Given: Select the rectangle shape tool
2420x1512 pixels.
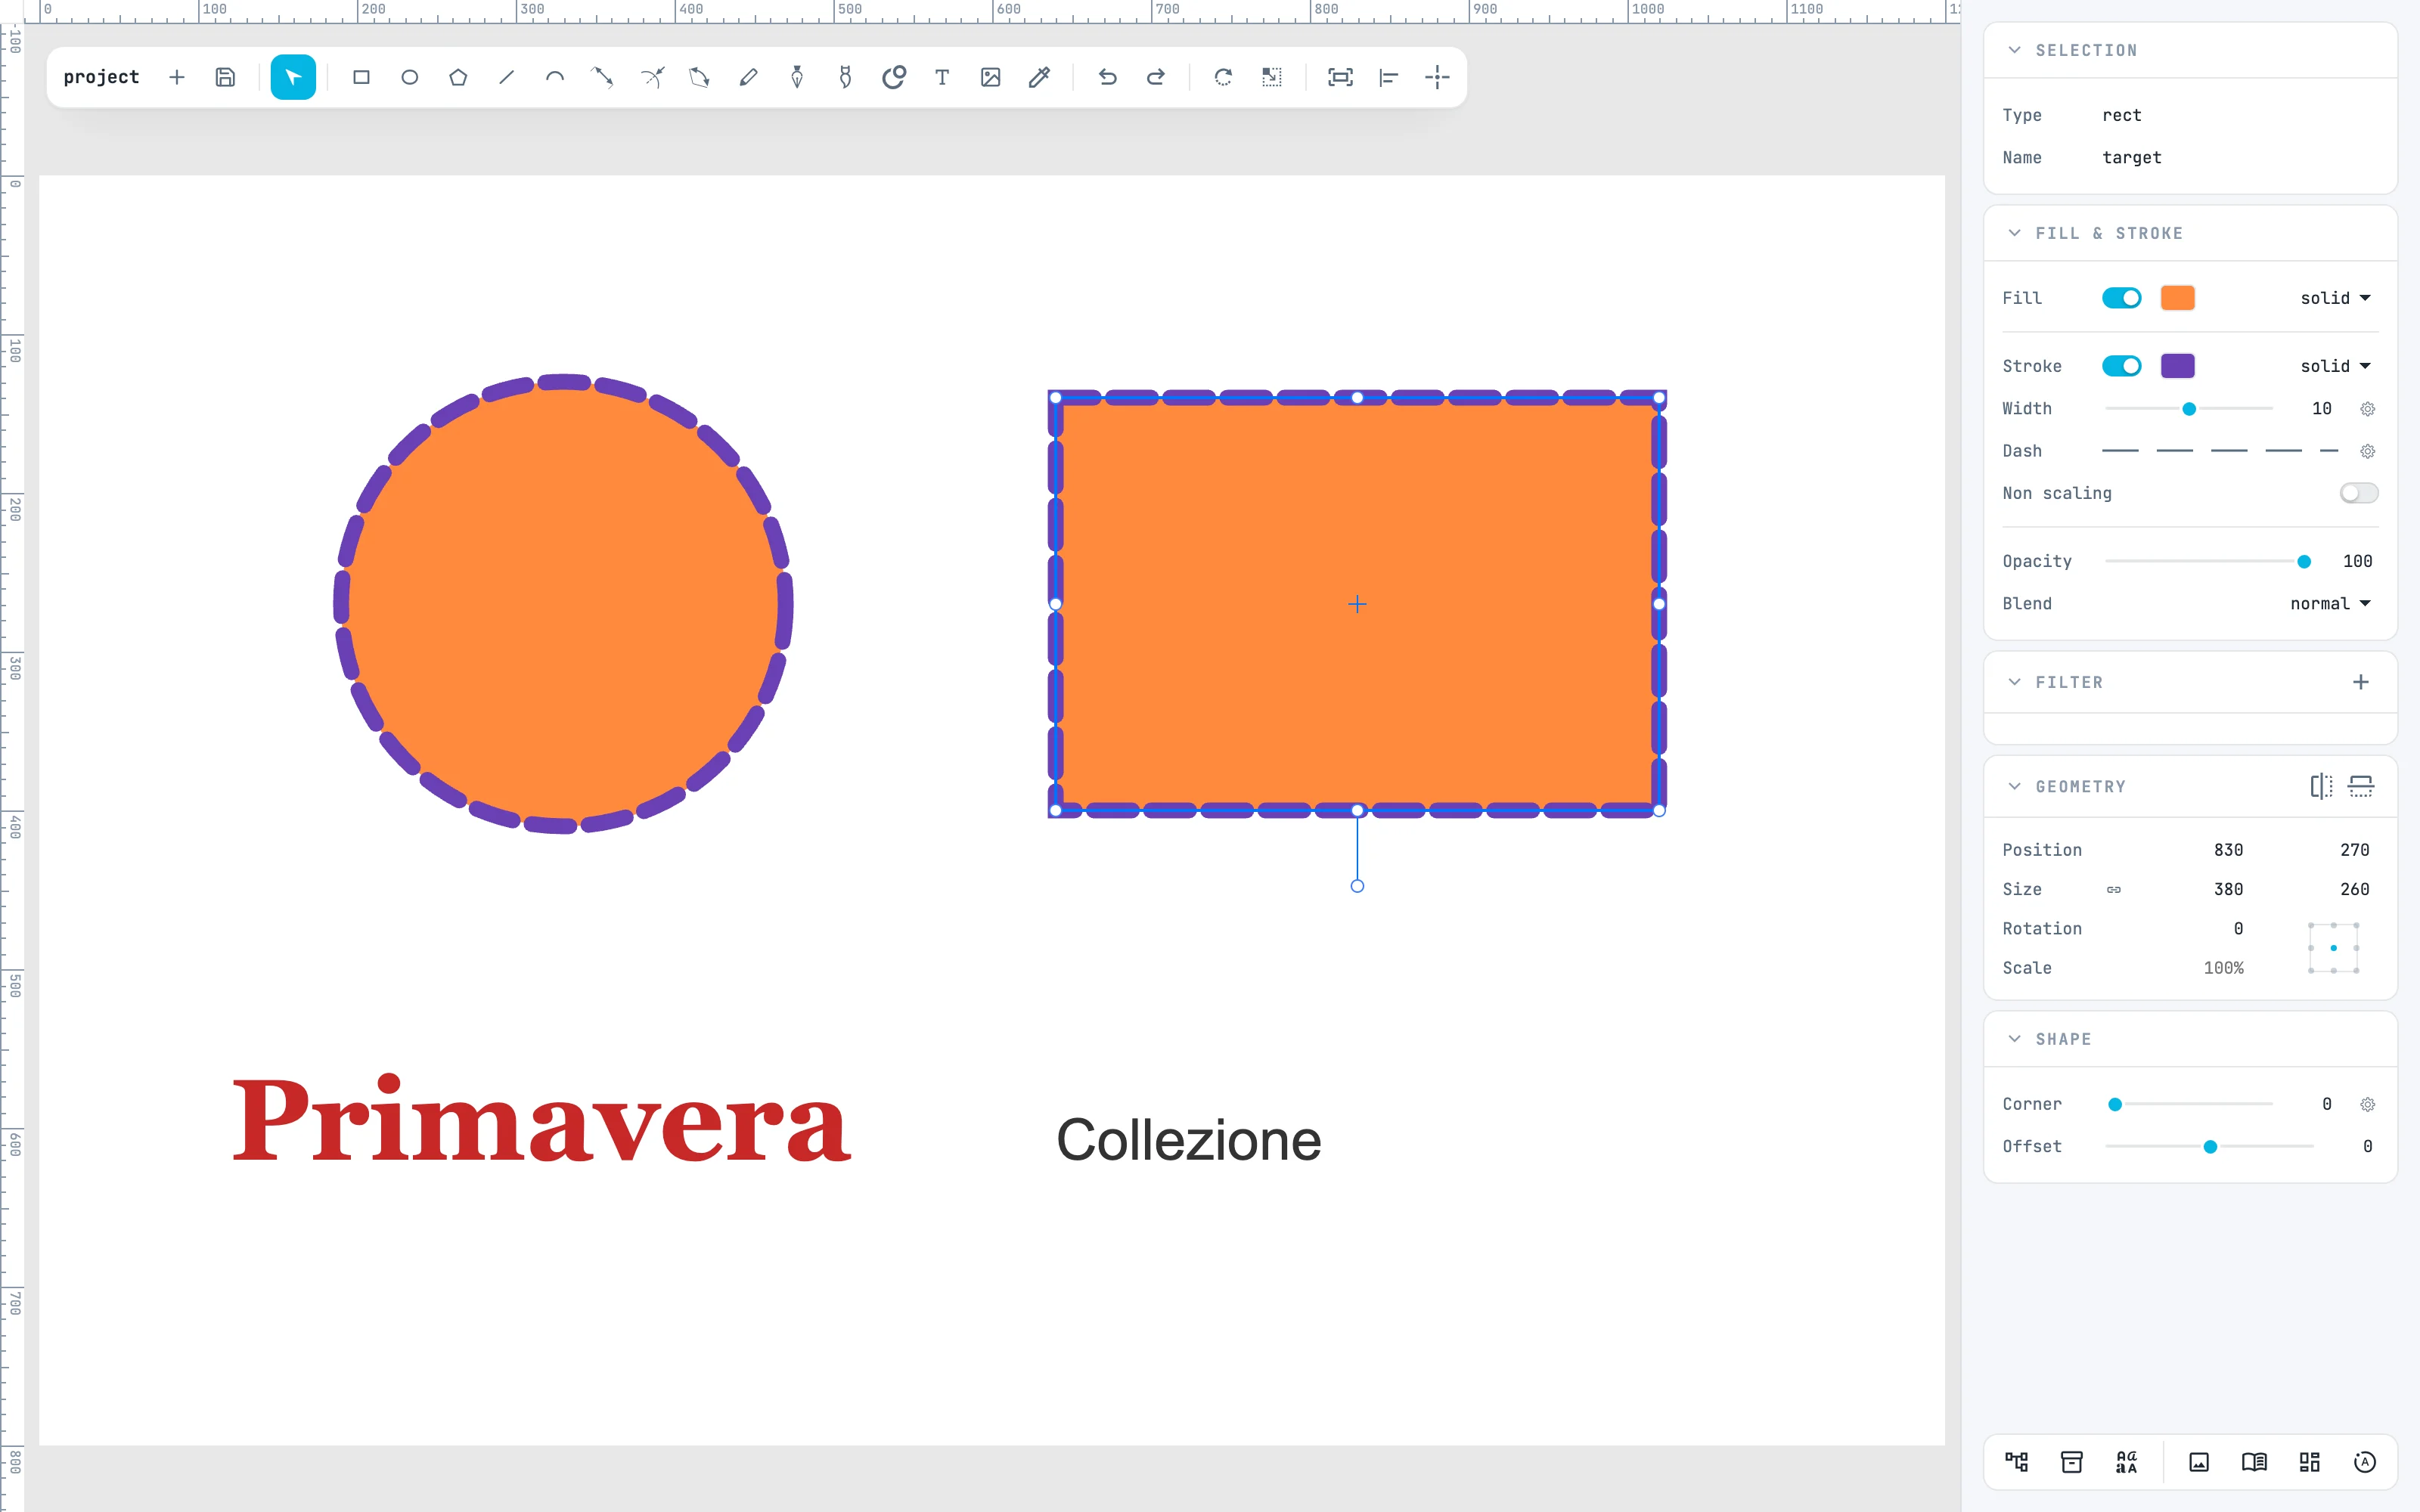Looking at the screenshot, I should [361, 77].
